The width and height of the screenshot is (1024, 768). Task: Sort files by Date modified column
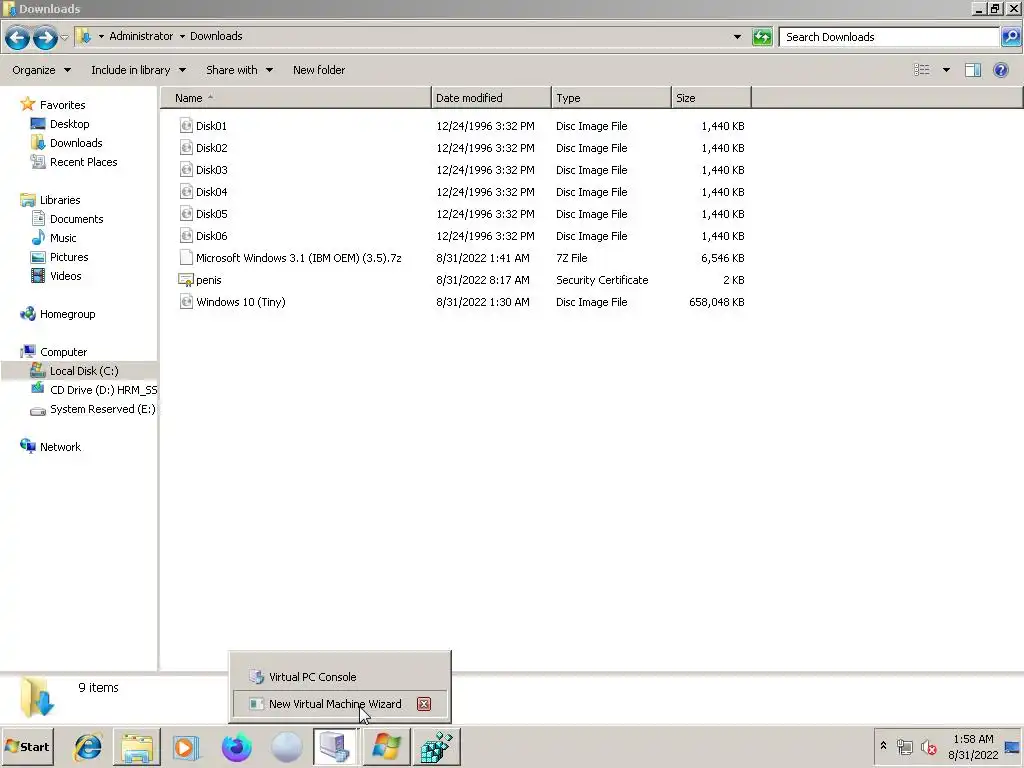click(491, 98)
